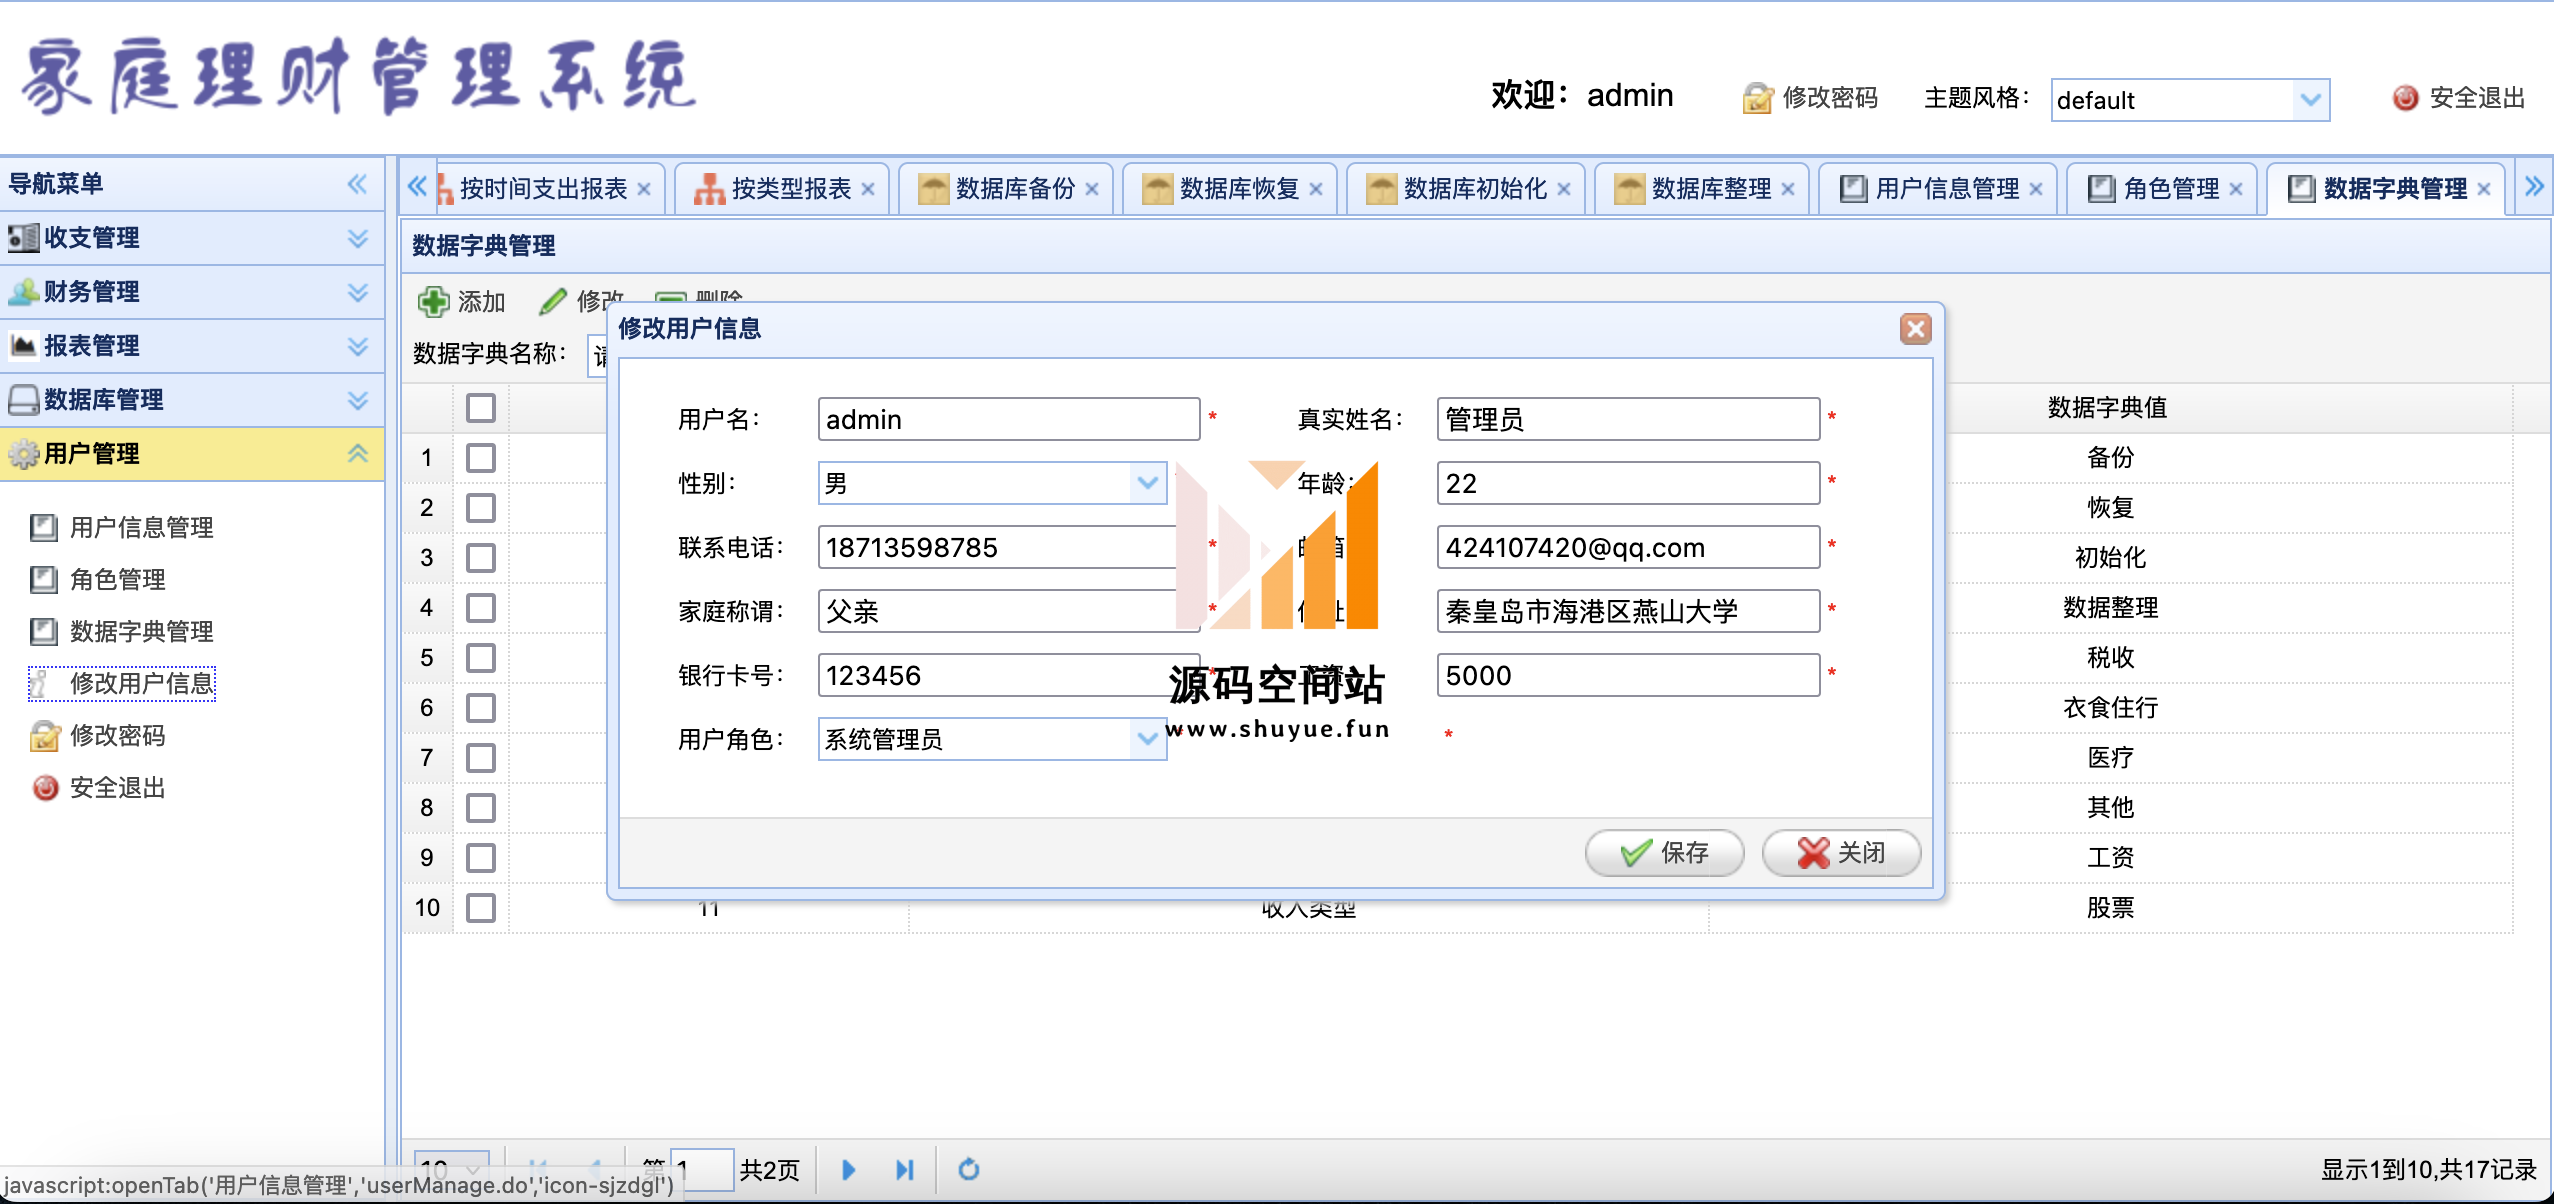Click the page number input in pager

[x=702, y=1169]
